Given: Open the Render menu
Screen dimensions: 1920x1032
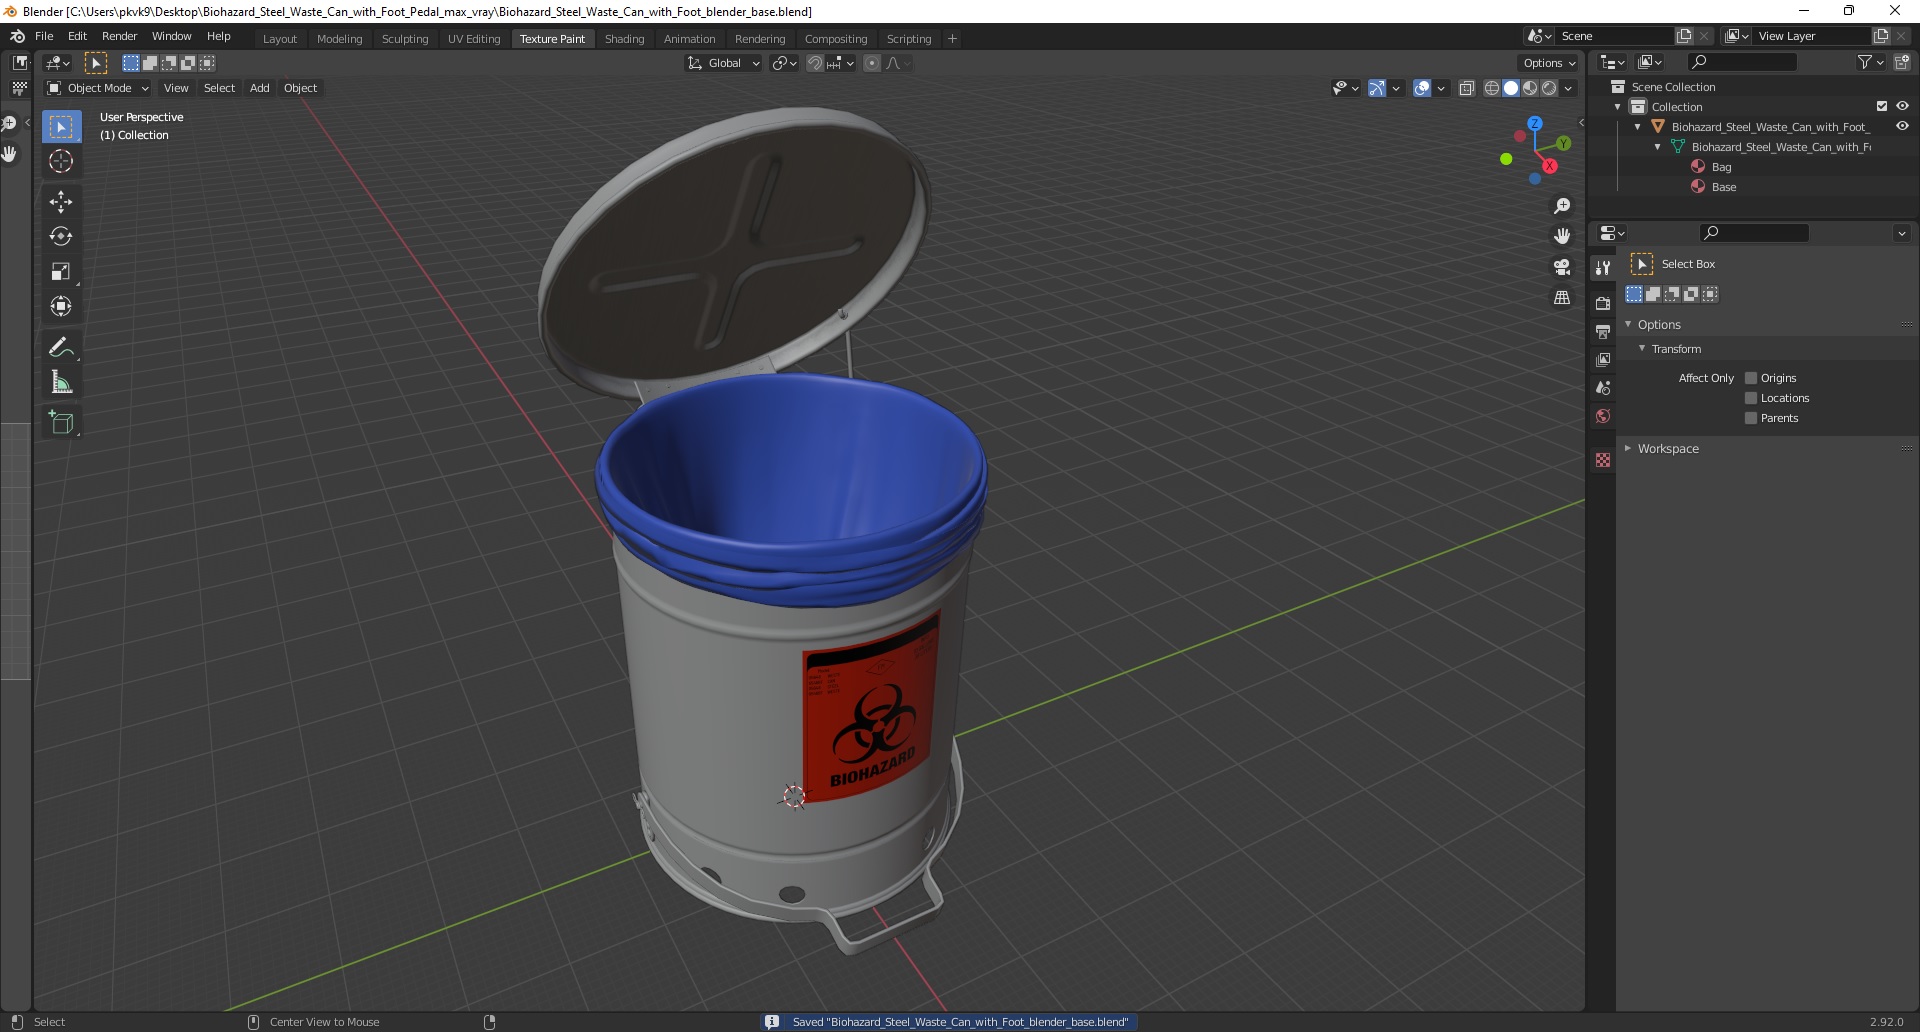Looking at the screenshot, I should pos(119,36).
